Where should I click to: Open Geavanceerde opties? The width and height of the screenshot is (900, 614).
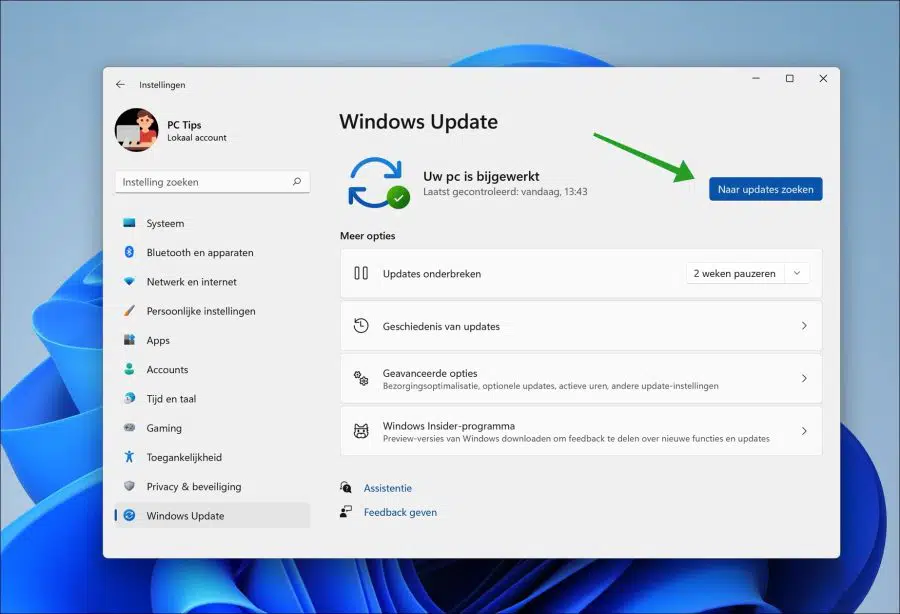(x=581, y=378)
